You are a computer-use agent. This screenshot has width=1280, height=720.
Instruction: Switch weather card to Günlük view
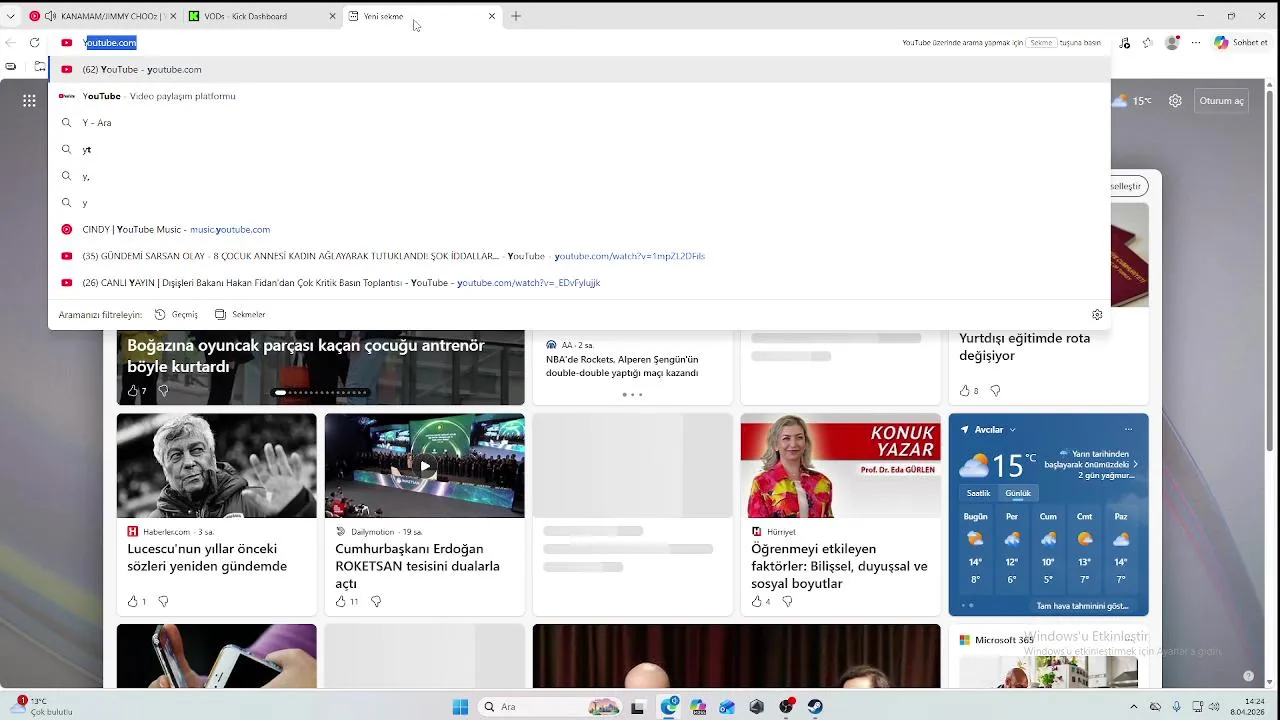pos(1018,493)
